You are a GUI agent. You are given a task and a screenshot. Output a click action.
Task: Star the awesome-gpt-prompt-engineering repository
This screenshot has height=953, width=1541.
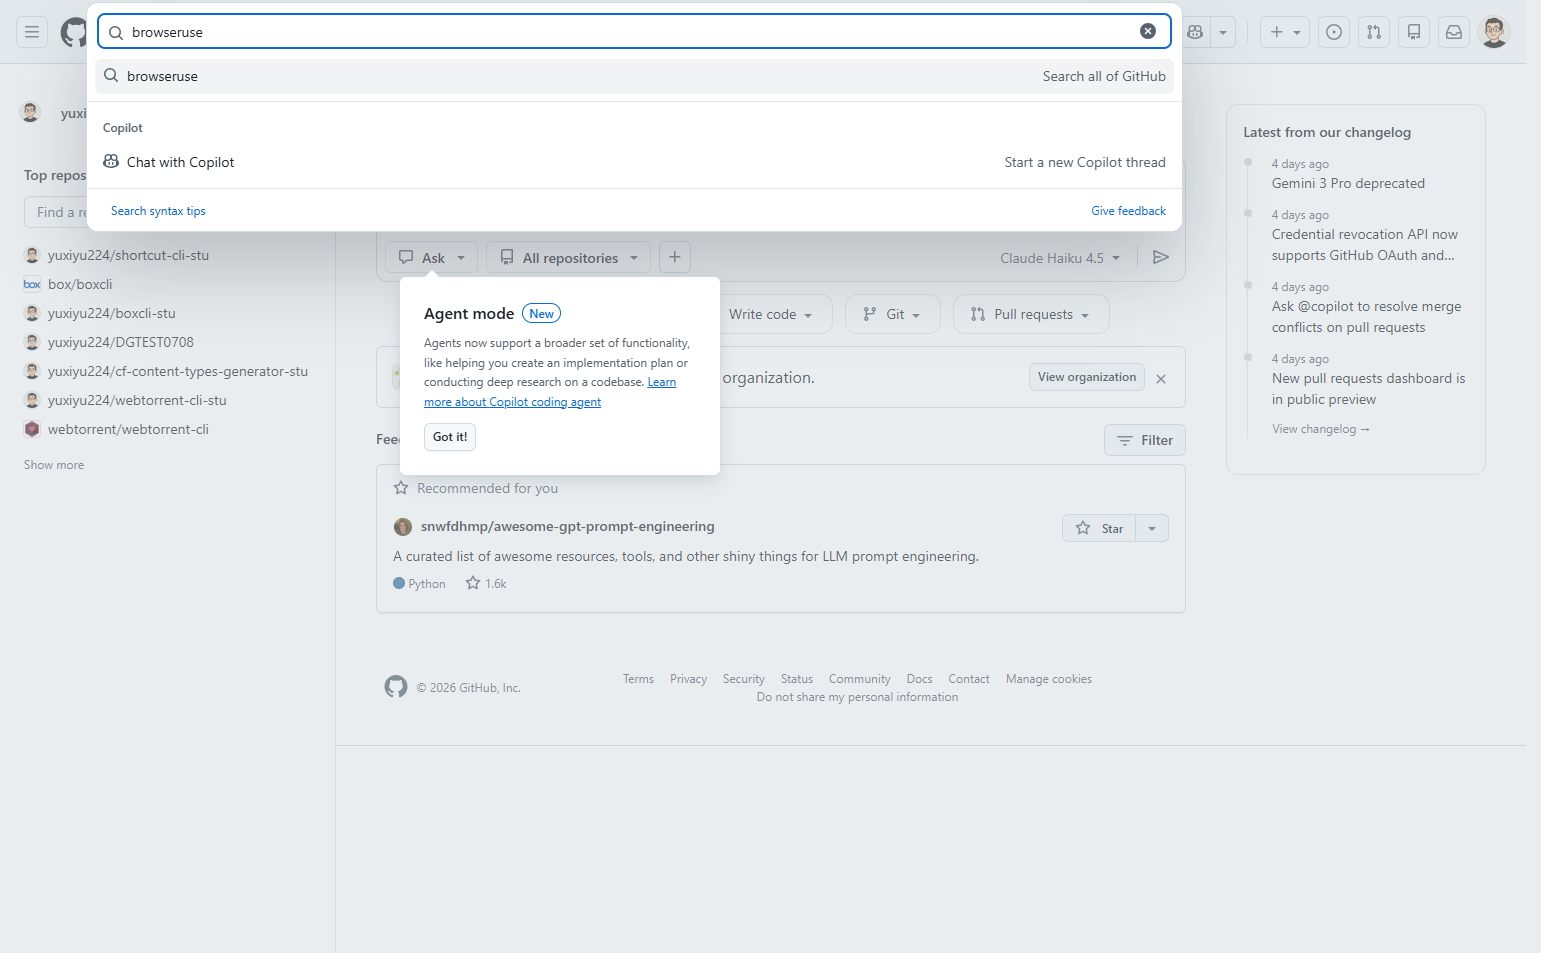point(1099,528)
